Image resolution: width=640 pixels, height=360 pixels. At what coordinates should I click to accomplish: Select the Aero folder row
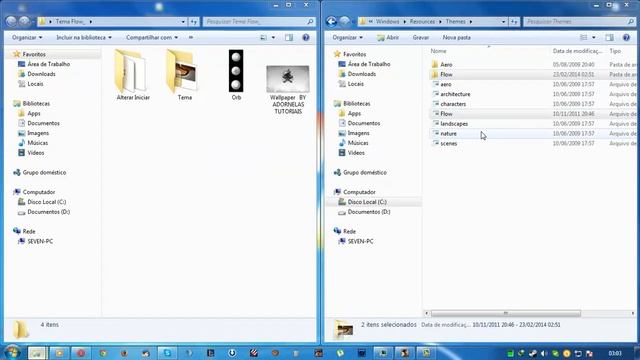(x=533, y=64)
